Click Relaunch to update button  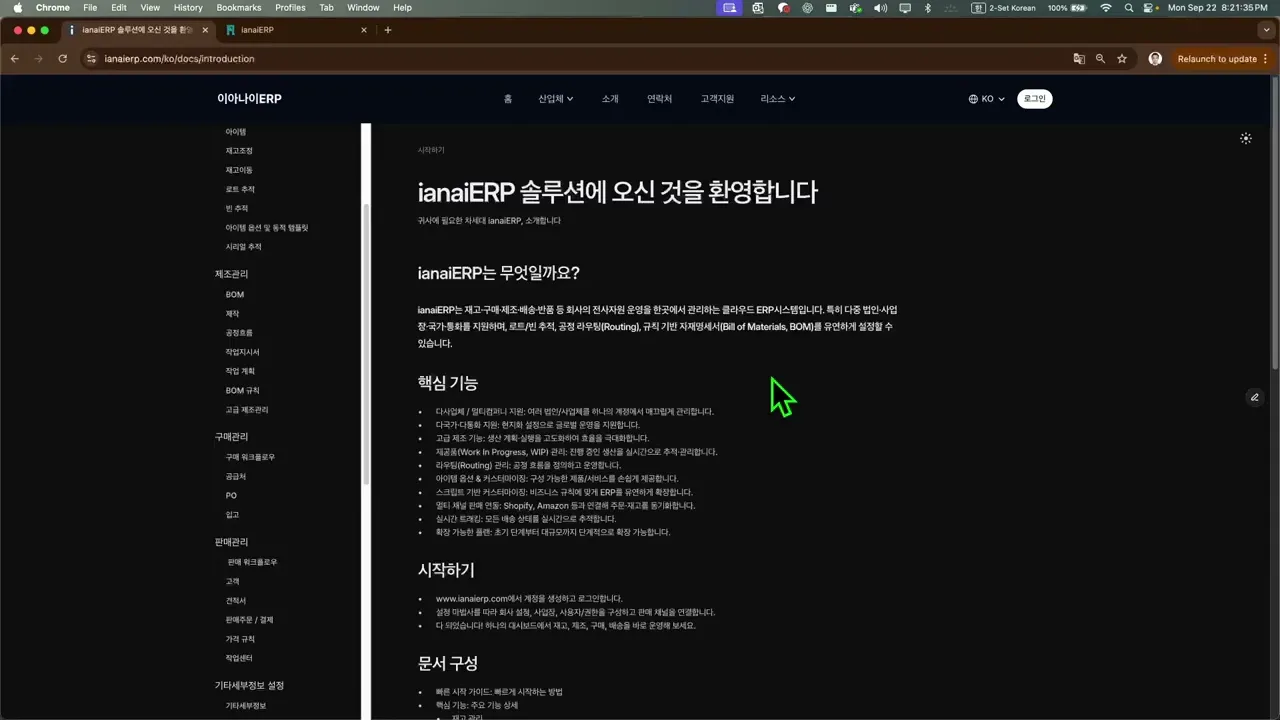[x=1217, y=59]
